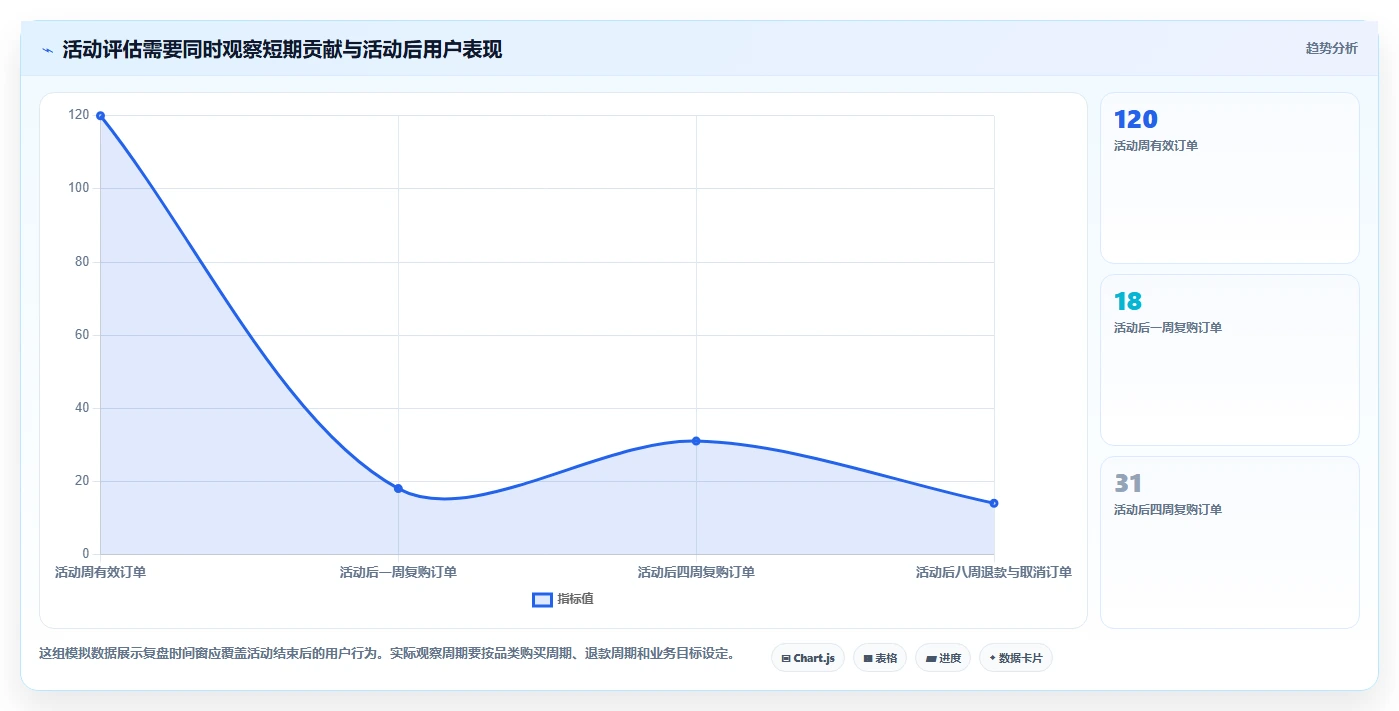Click the footer note starting 这组模拟数据展示
This screenshot has width=1399, height=711.
389,654
